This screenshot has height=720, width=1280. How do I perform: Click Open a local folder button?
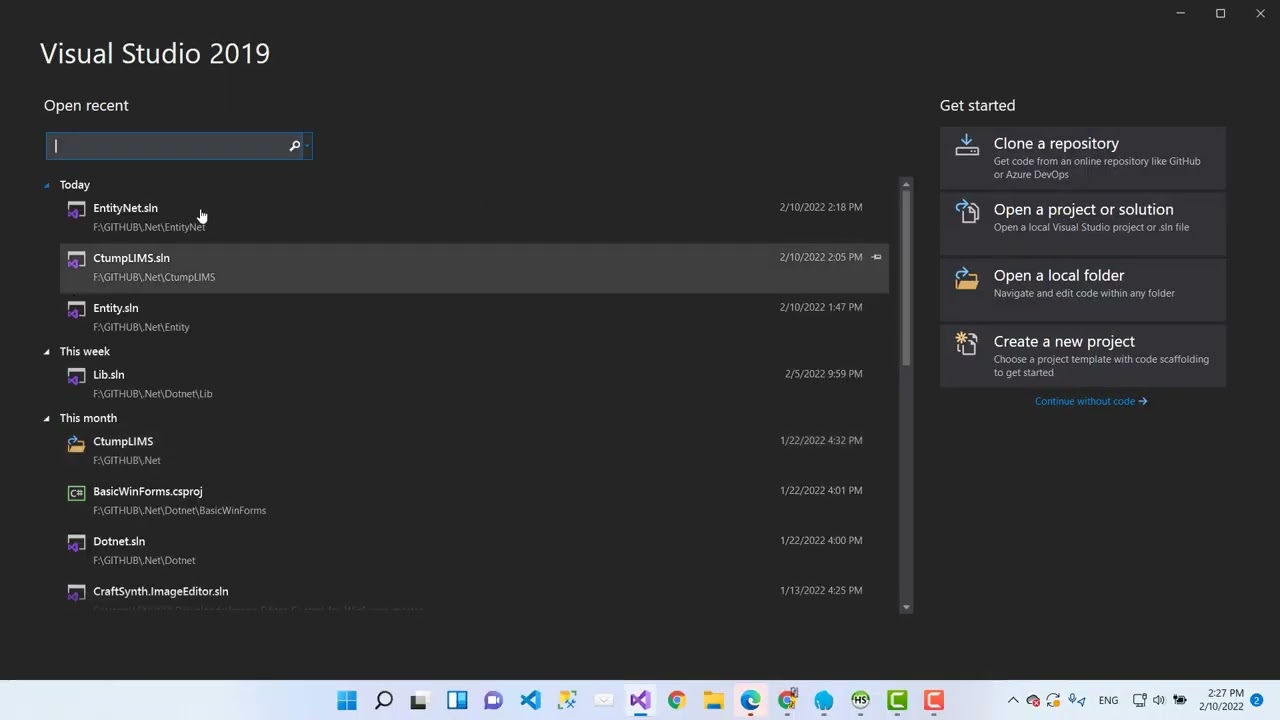pos(1082,290)
